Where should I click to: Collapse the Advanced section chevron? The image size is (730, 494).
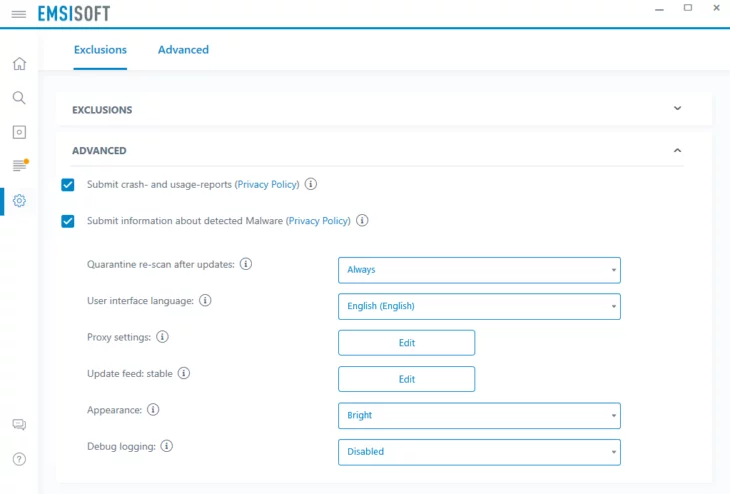click(x=677, y=150)
